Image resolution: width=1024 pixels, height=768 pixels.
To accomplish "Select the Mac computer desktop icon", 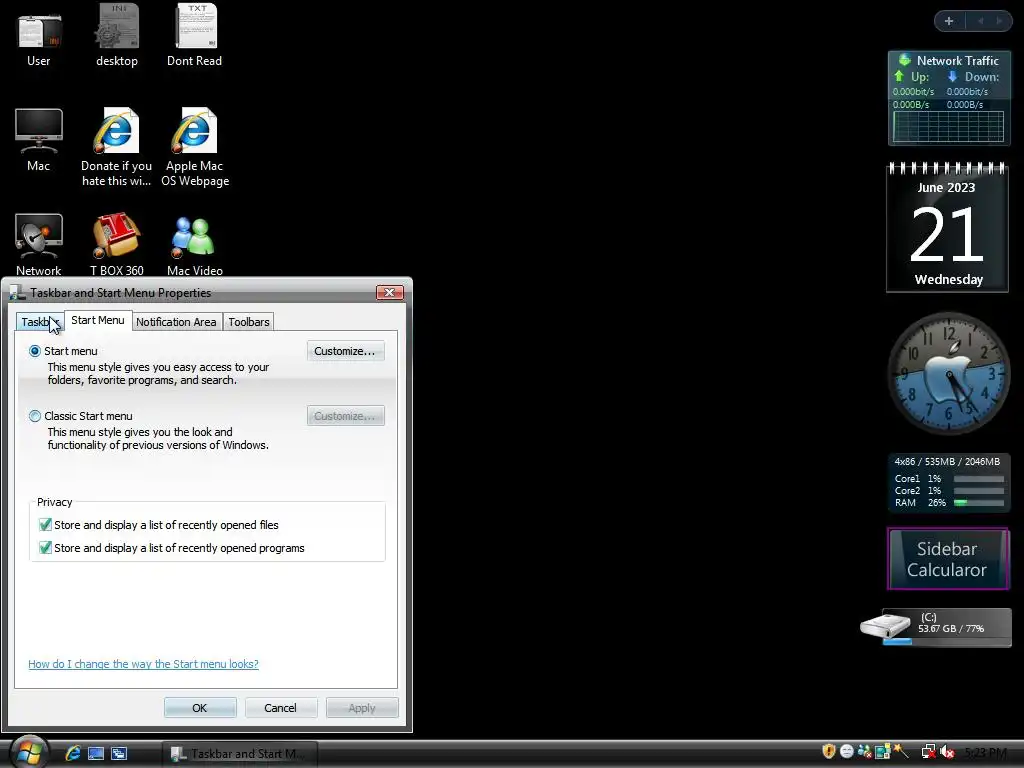I will pos(39,140).
